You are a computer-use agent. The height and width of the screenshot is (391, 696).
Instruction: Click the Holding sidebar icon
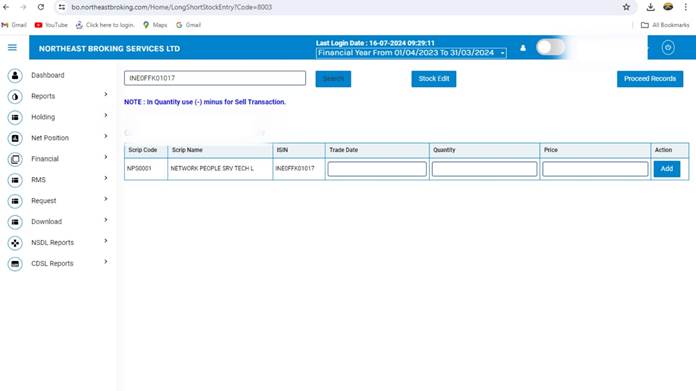click(15, 118)
